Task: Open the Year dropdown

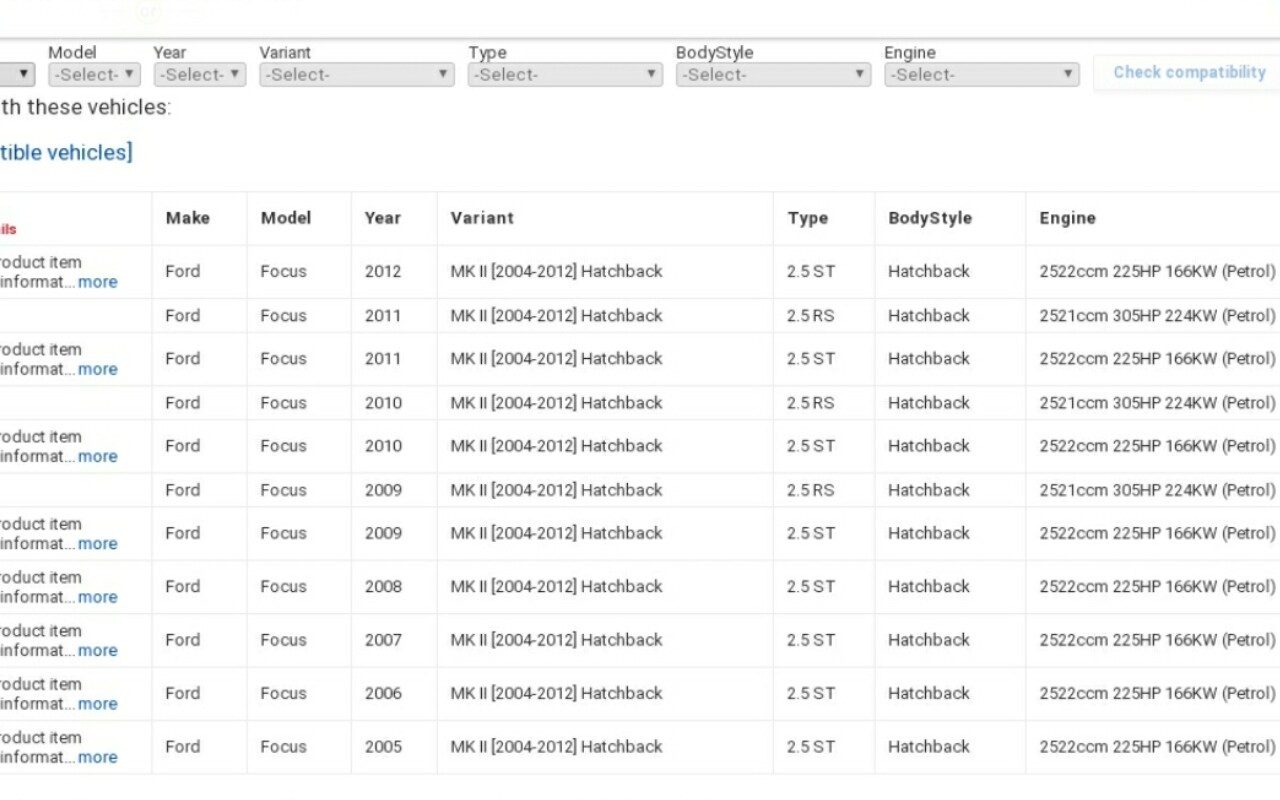Action: pyautogui.click(x=200, y=74)
